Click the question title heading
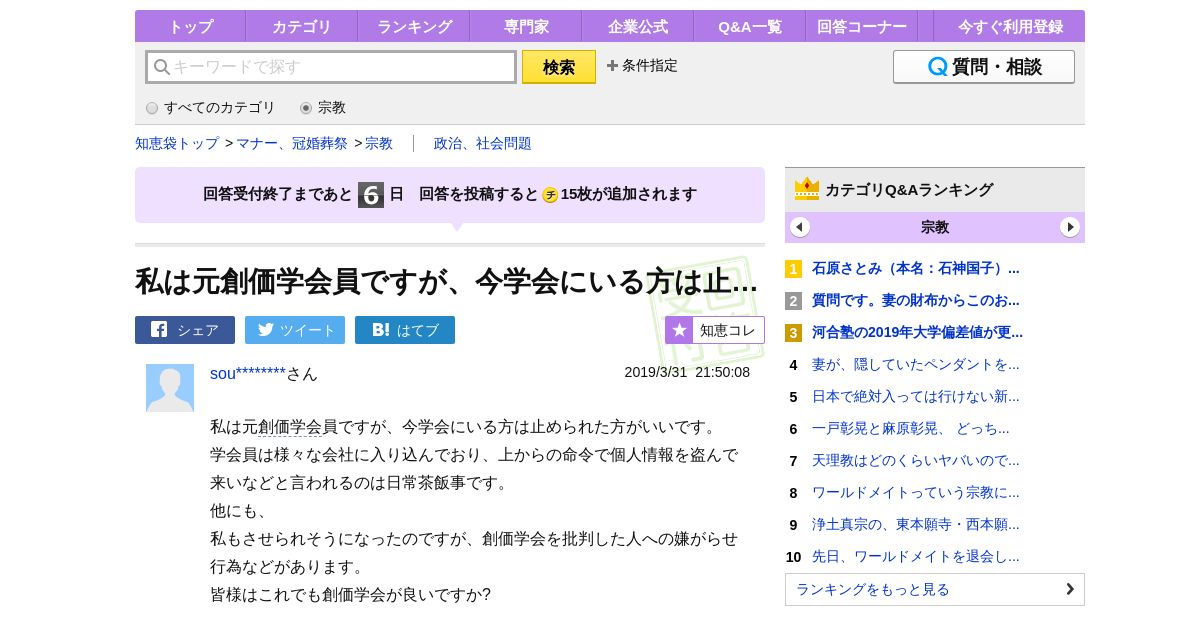Screen dimensions: 1200x630 pos(446,281)
